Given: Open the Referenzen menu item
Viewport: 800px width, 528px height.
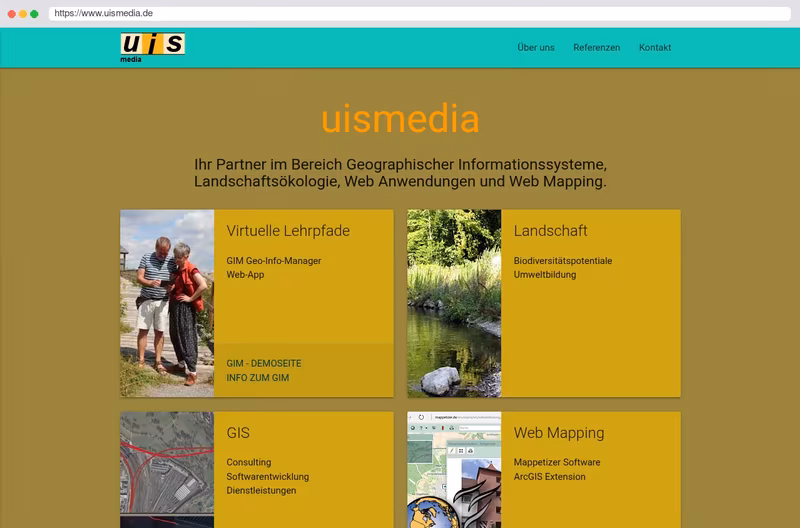Looking at the screenshot, I should [x=596, y=47].
